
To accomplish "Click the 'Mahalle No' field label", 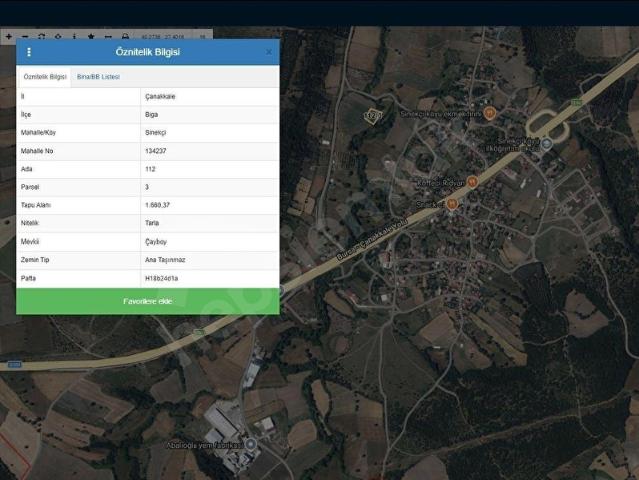I will tap(37, 151).
